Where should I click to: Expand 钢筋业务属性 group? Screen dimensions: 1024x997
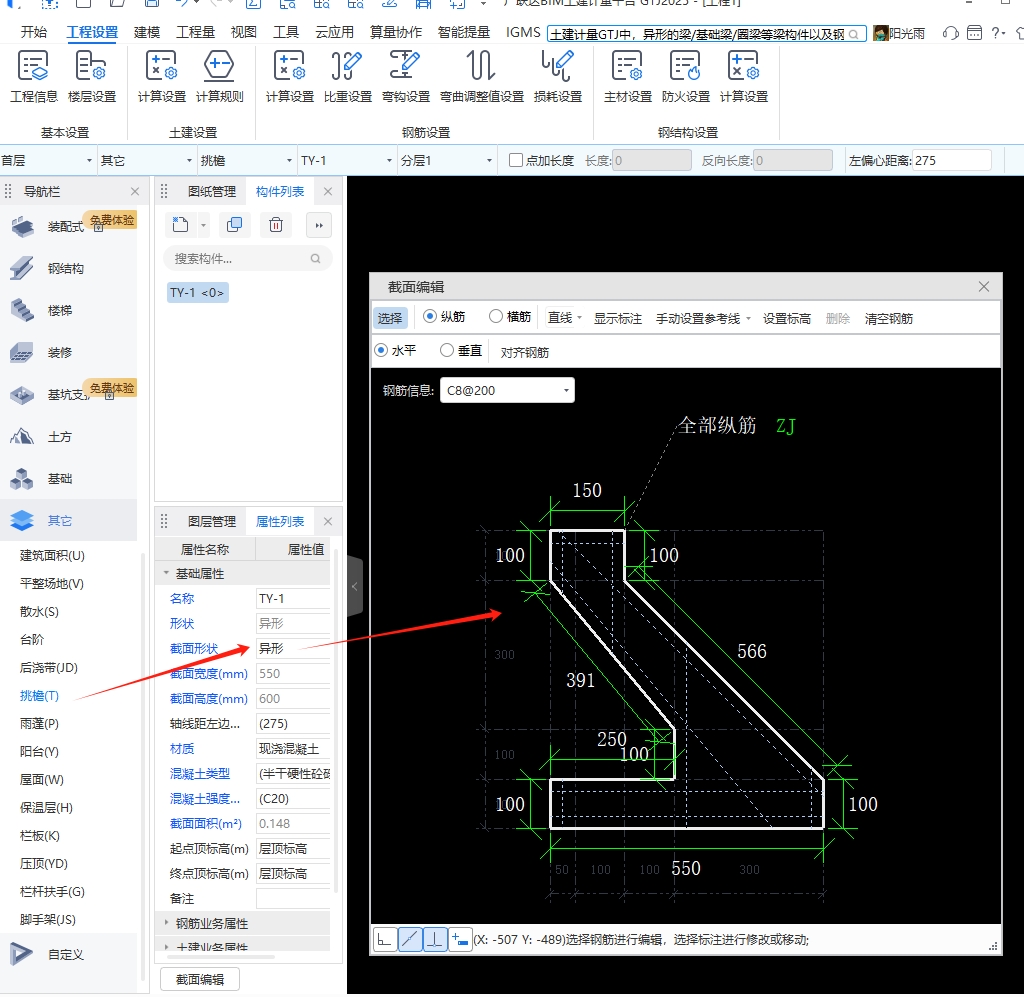pos(166,923)
